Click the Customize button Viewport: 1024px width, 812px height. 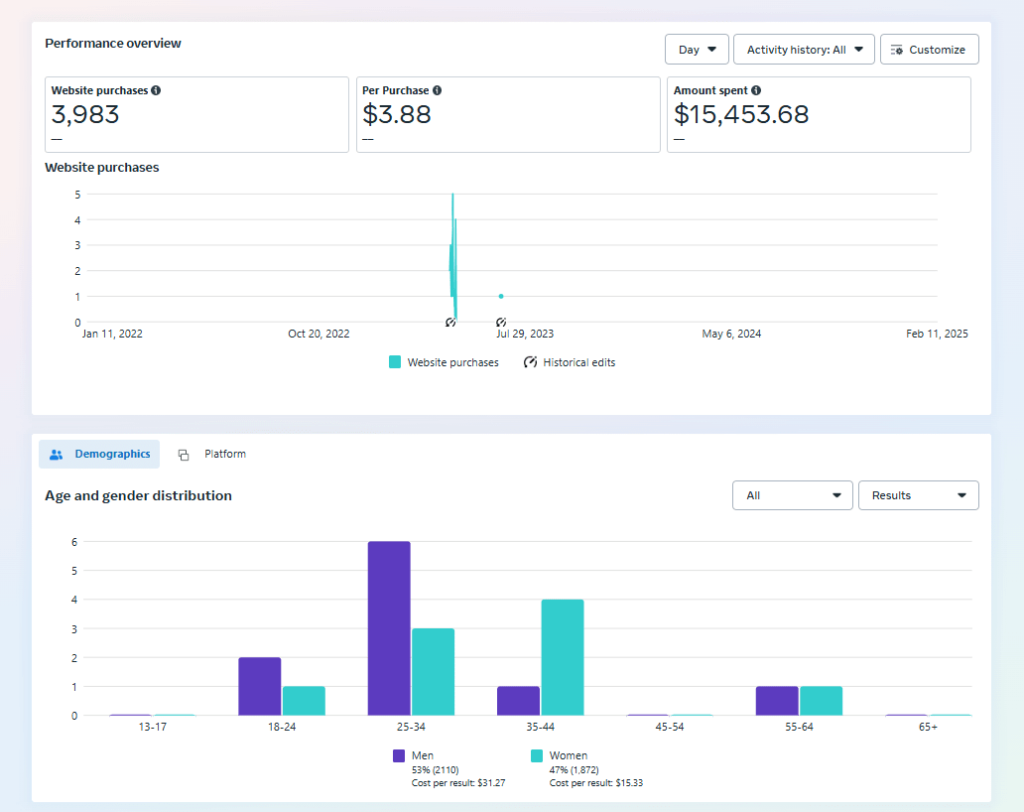(x=928, y=50)
